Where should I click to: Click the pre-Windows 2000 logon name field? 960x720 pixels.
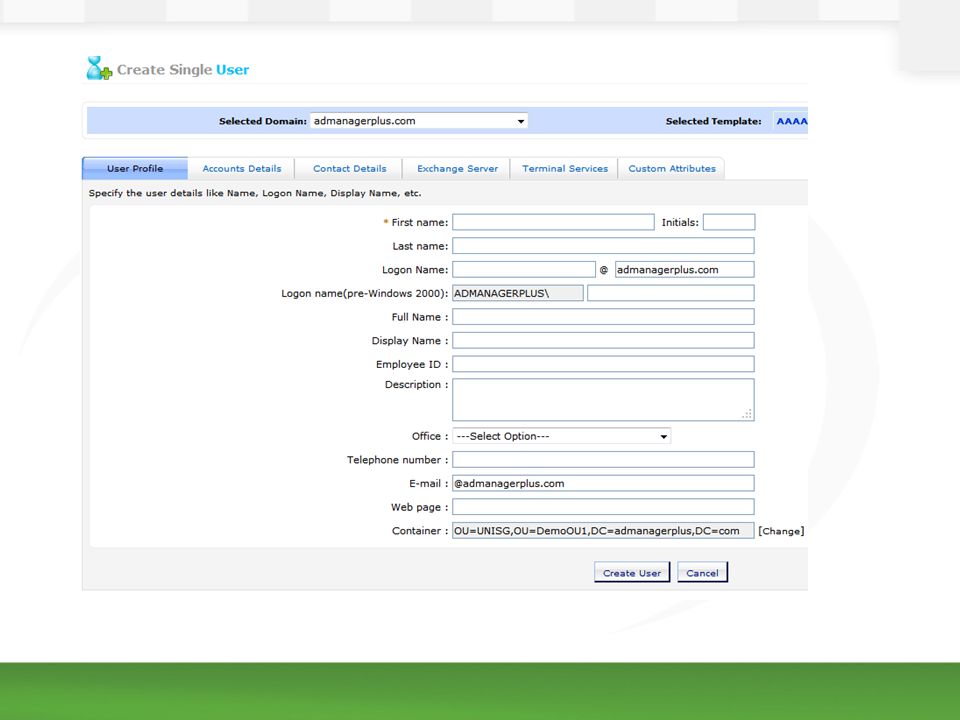click(x=670, y=293)
